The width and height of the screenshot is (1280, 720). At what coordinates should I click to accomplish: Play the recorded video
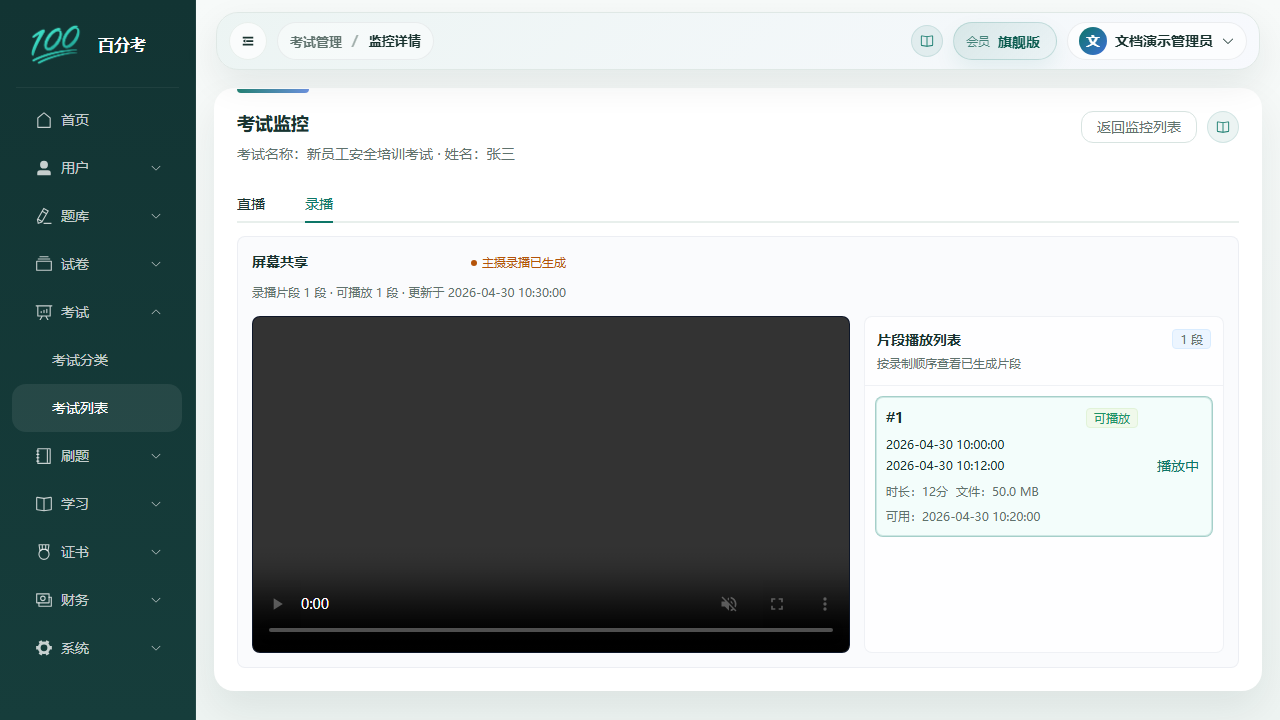click(278, 604)
